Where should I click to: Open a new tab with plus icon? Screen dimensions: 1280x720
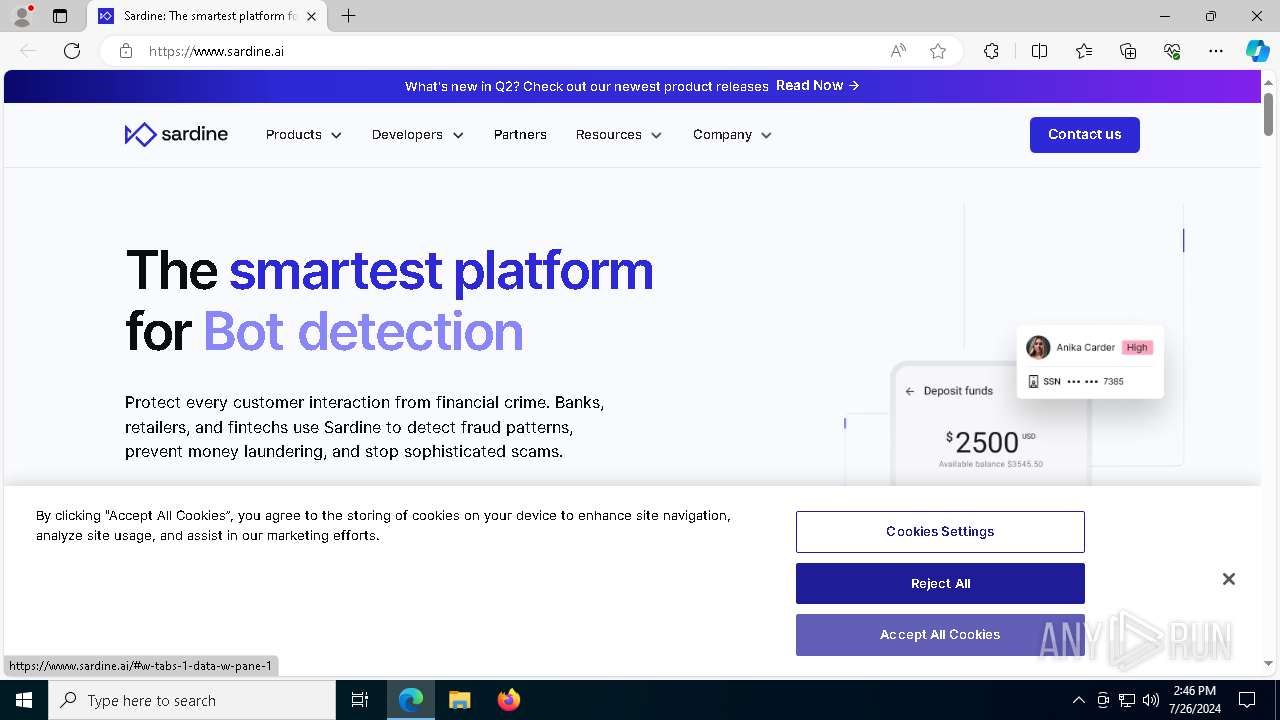click(348, 16)
